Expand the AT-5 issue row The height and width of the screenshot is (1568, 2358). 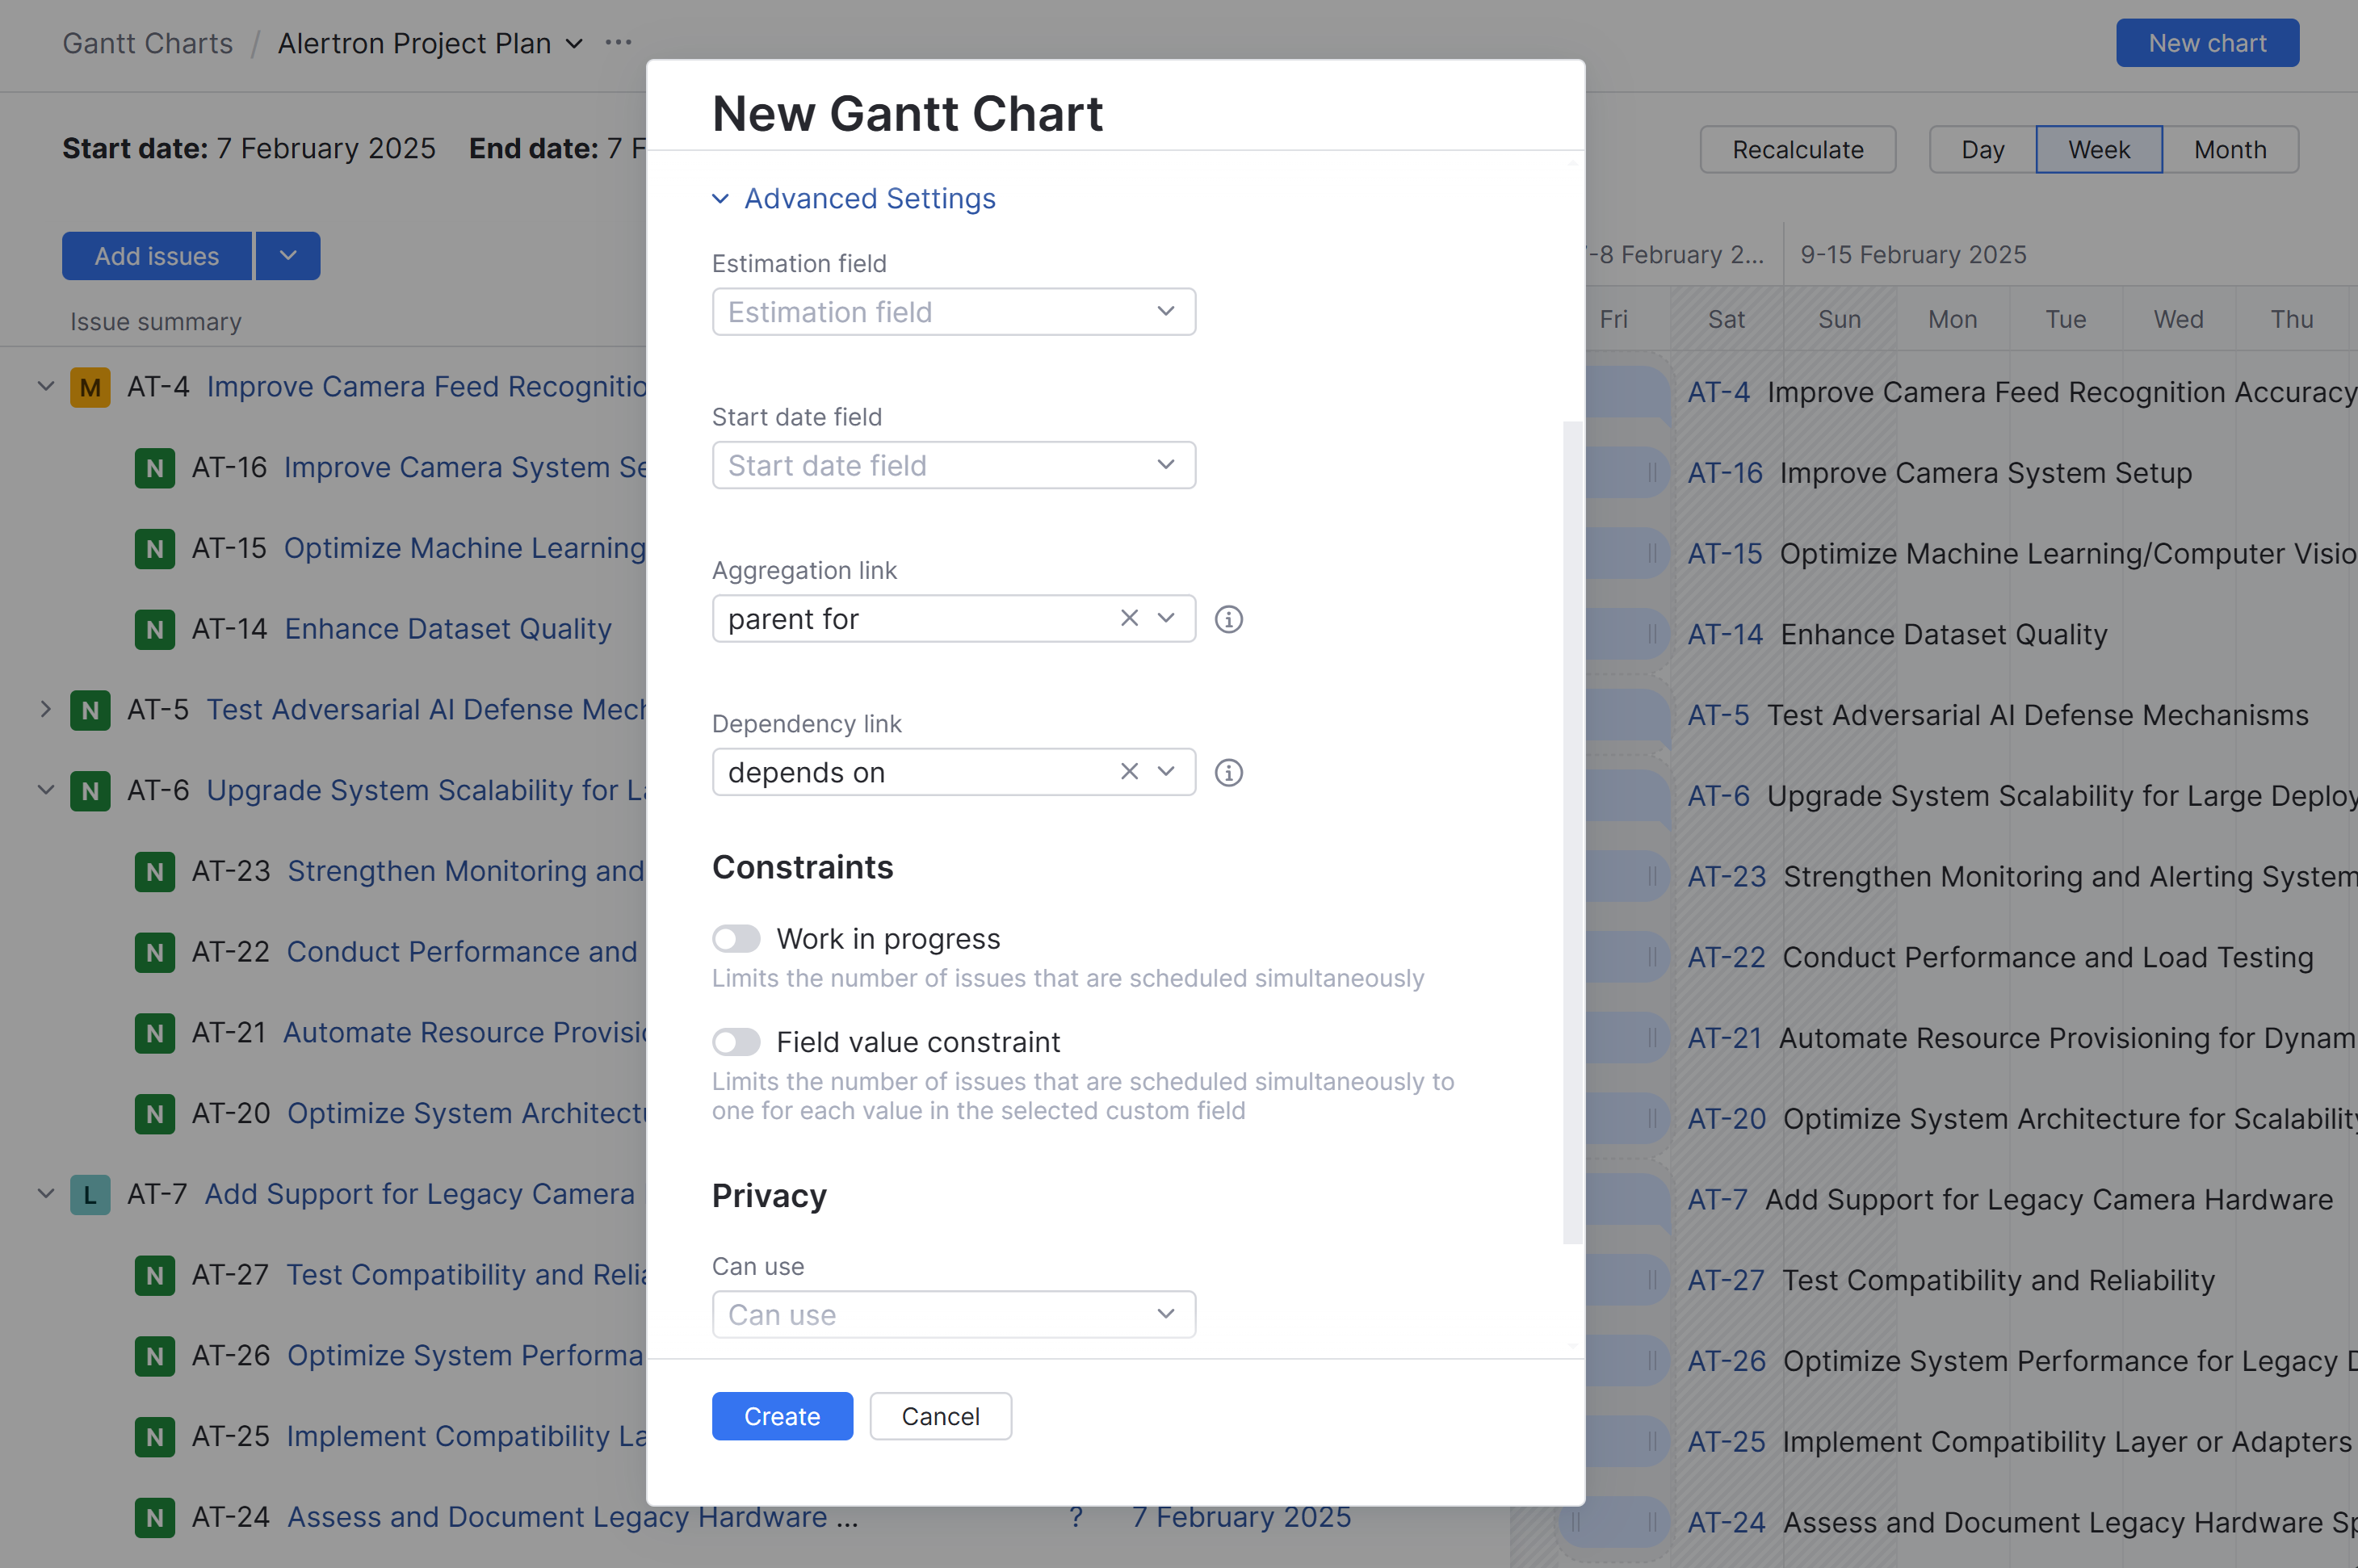pos(46,709)
